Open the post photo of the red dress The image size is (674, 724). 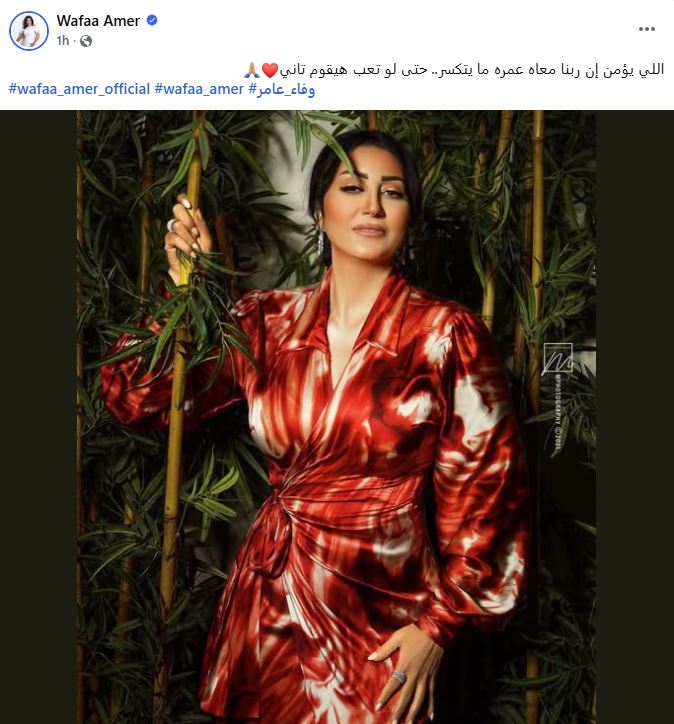pos(336,417)
